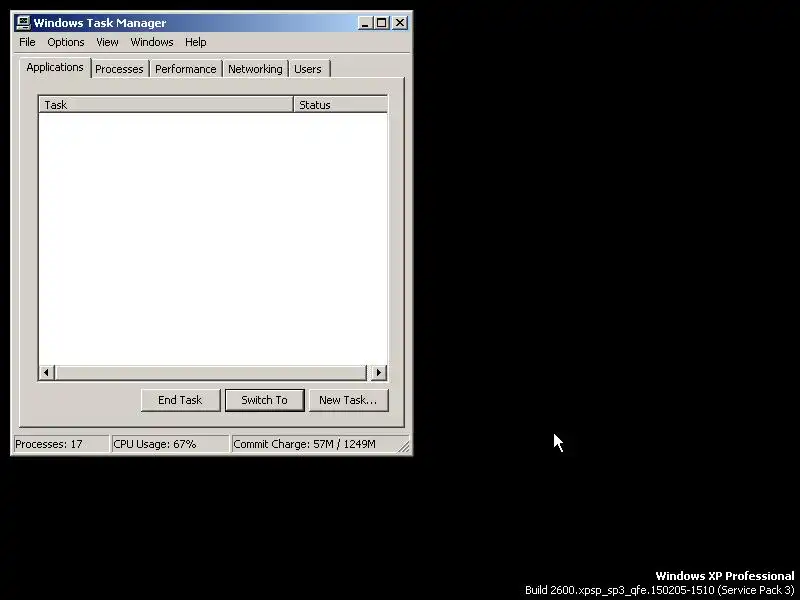Switch to the Processes tab
The height and width of the screenshot is (600, 800).
pos(119,69)
